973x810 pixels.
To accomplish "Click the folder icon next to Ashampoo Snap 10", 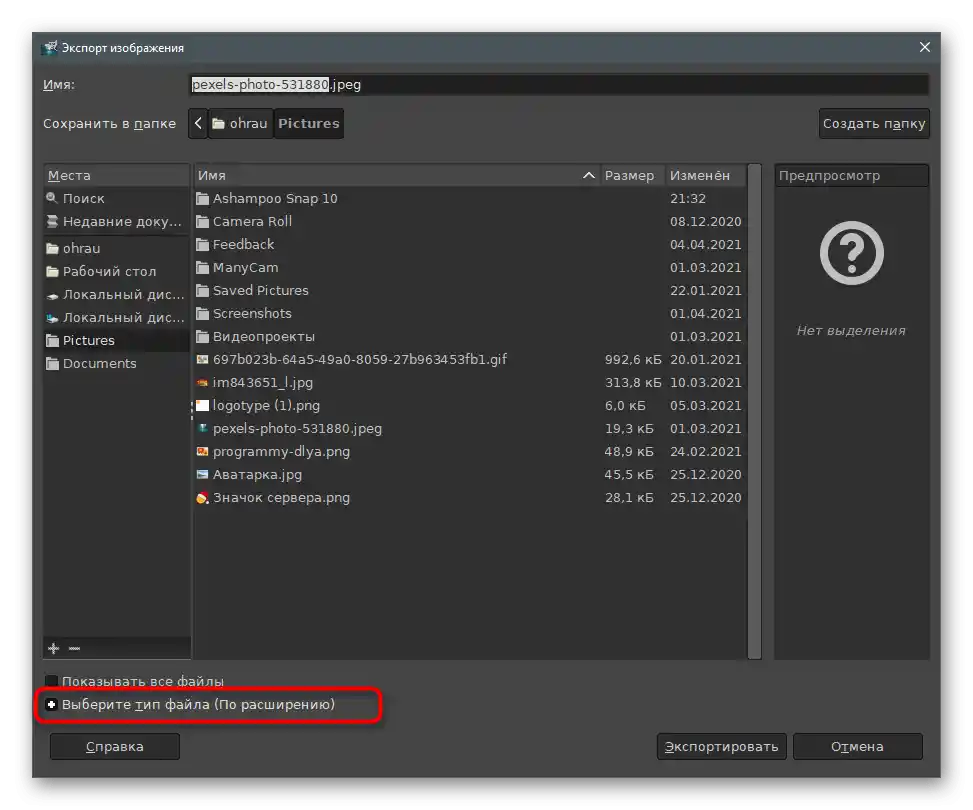I will point(202,199).
